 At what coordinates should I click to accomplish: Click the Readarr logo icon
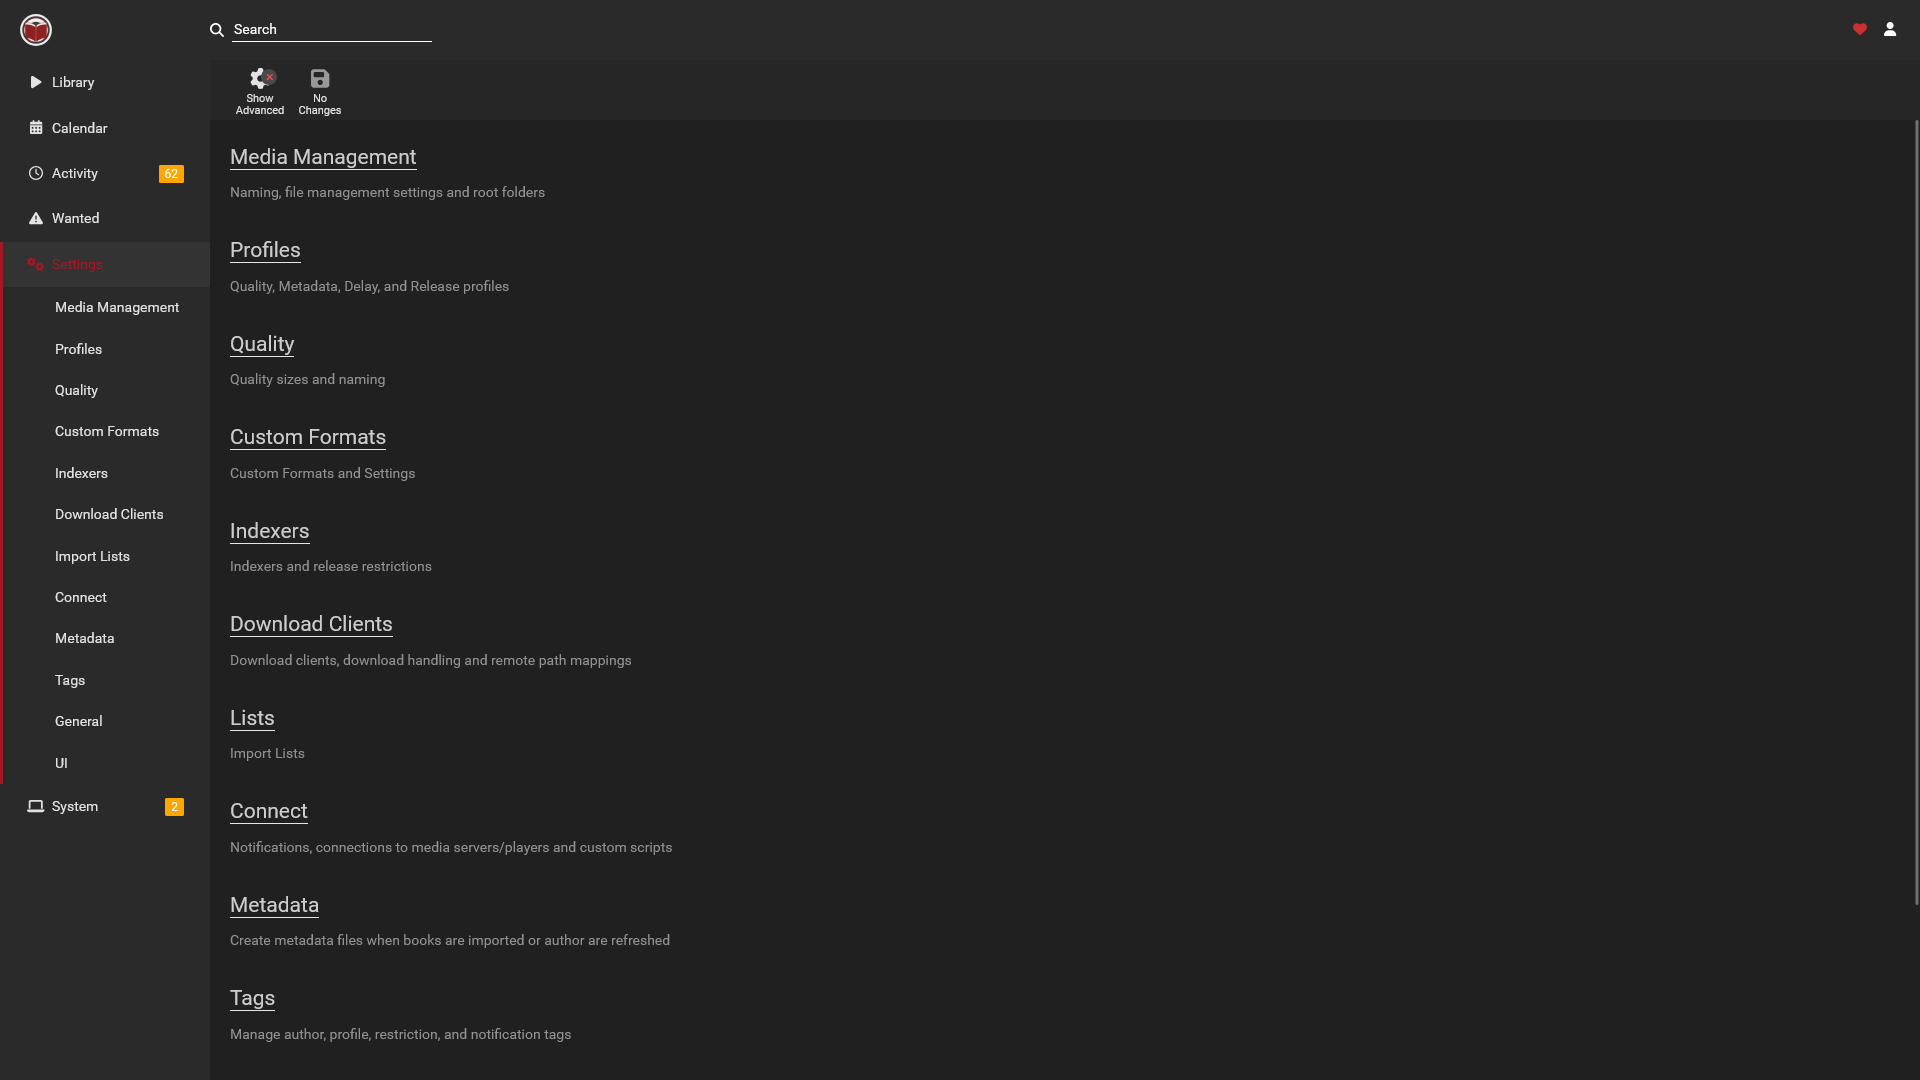click(36, 30)
